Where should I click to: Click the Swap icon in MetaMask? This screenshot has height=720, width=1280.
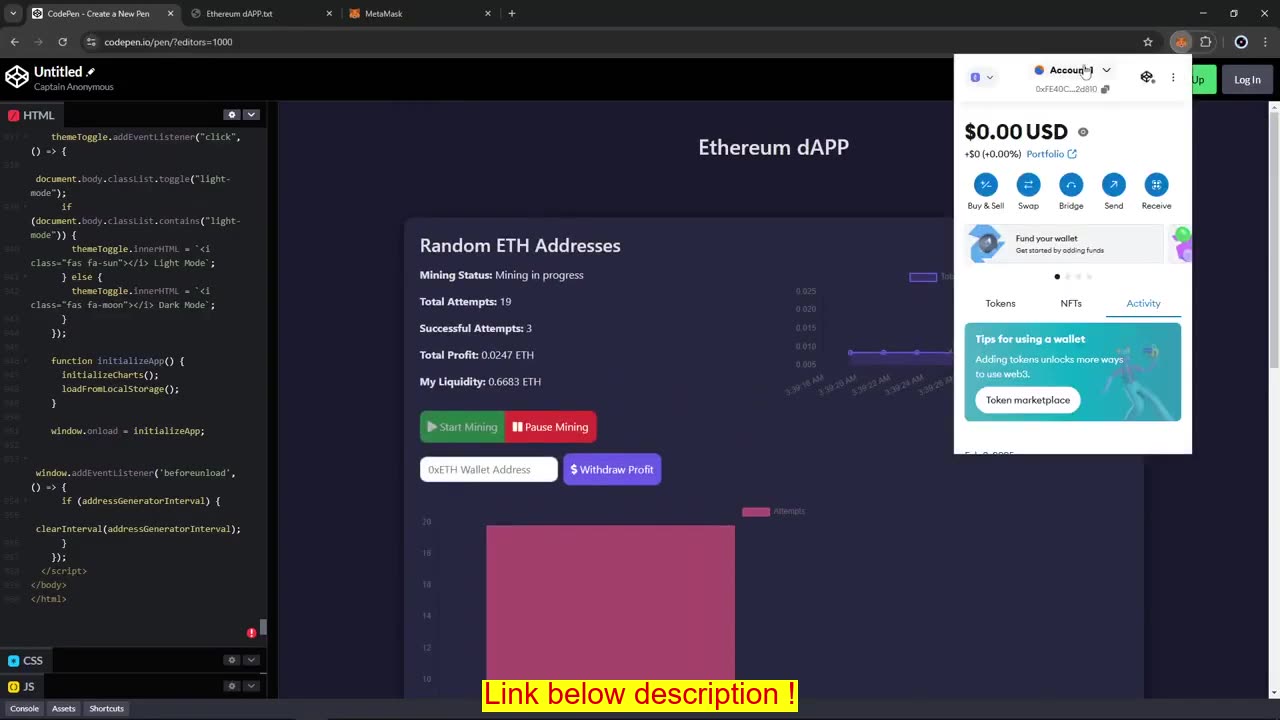[1028, 185]
